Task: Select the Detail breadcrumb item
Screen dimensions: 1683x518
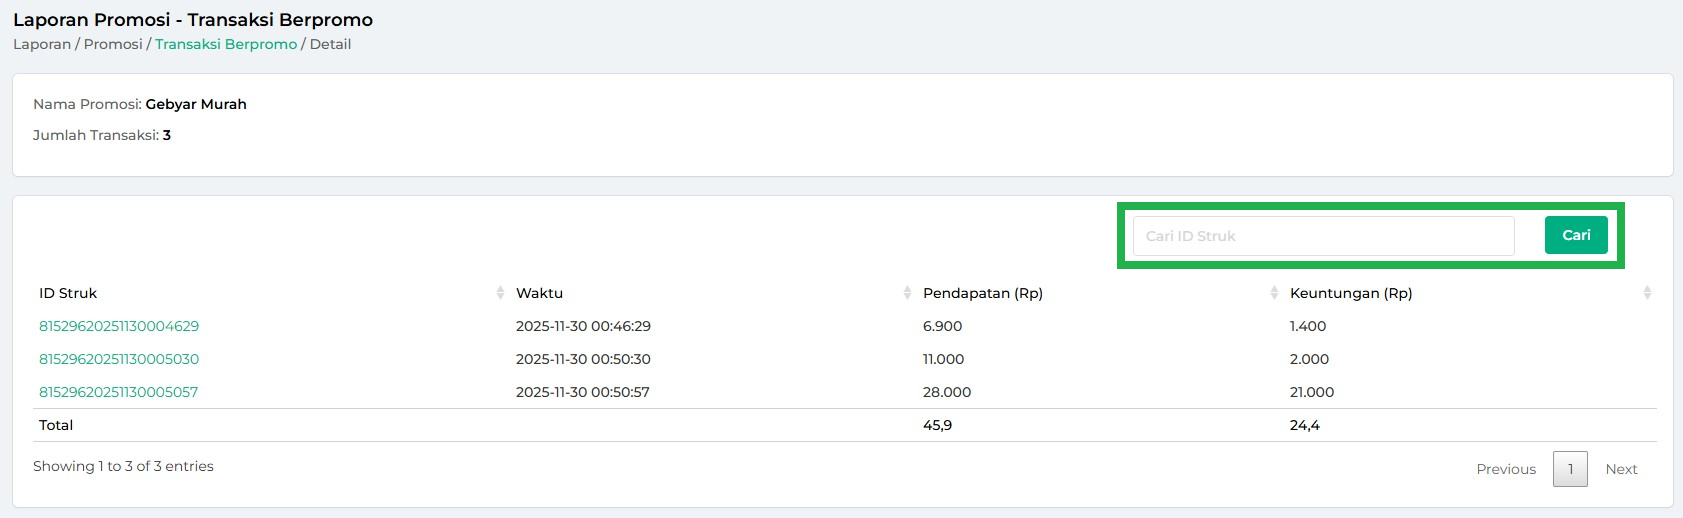Action: click(330, 44)
